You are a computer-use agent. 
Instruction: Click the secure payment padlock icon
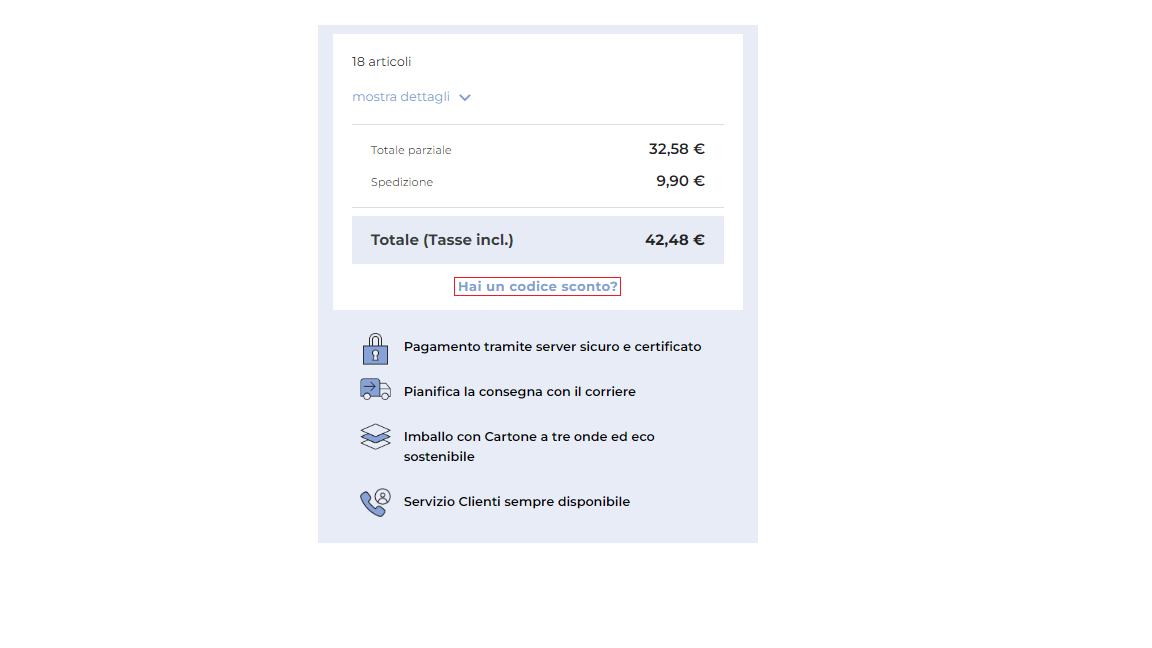[374, 348]
